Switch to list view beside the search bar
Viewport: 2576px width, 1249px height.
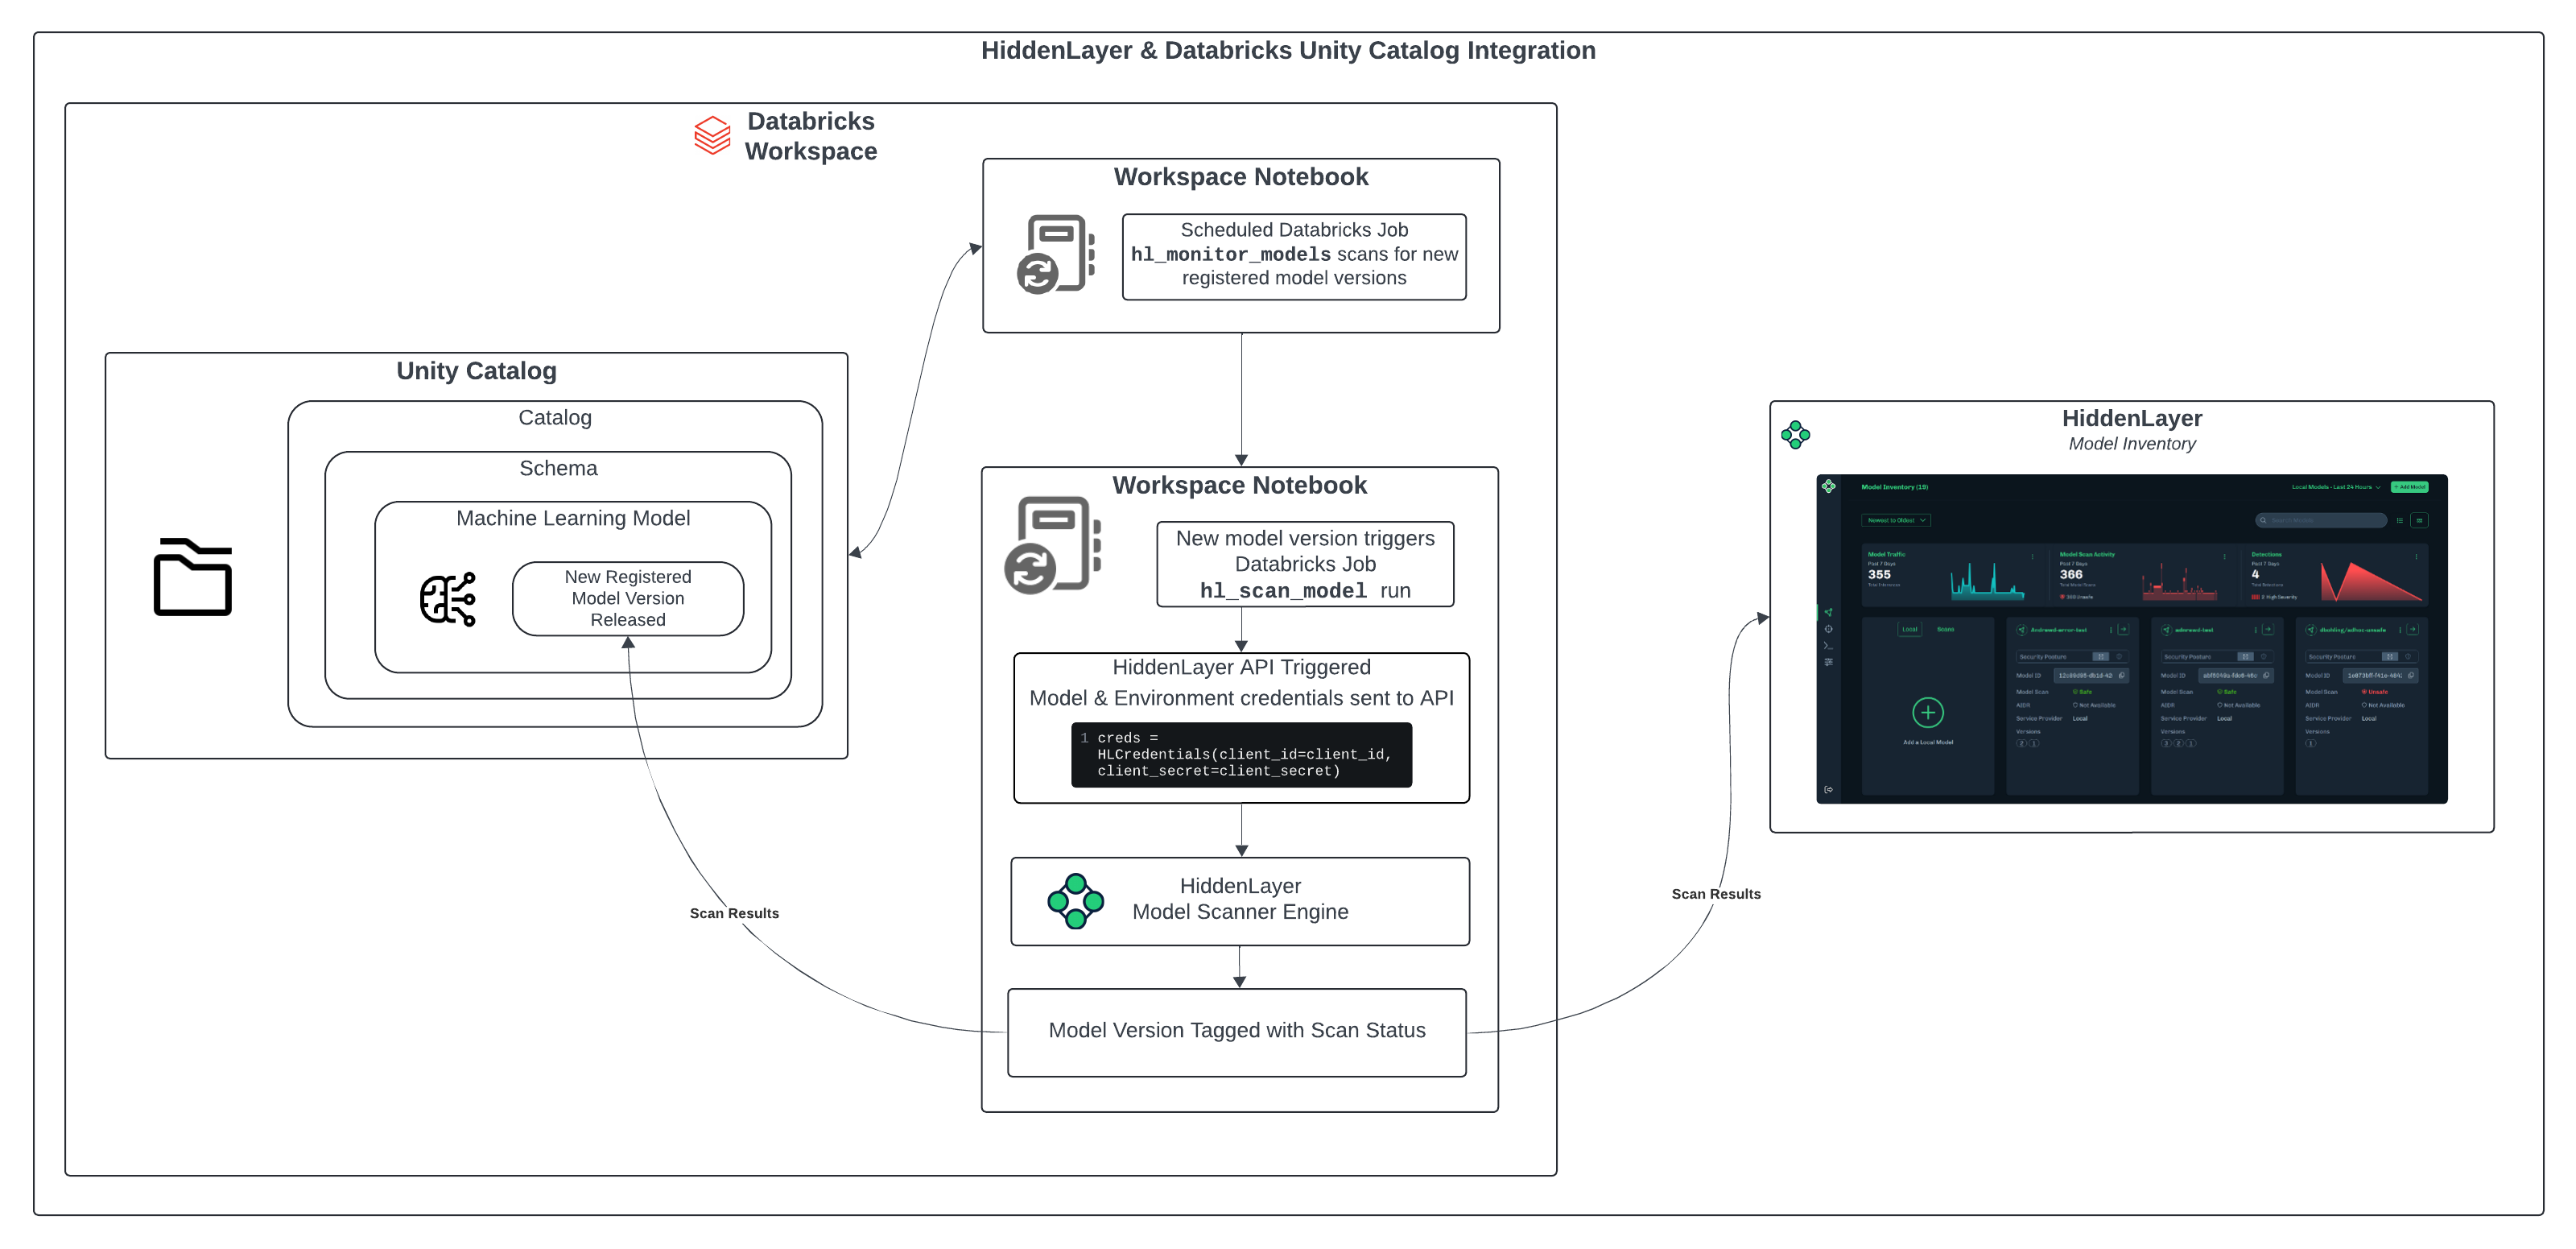tap(2401, 520)
